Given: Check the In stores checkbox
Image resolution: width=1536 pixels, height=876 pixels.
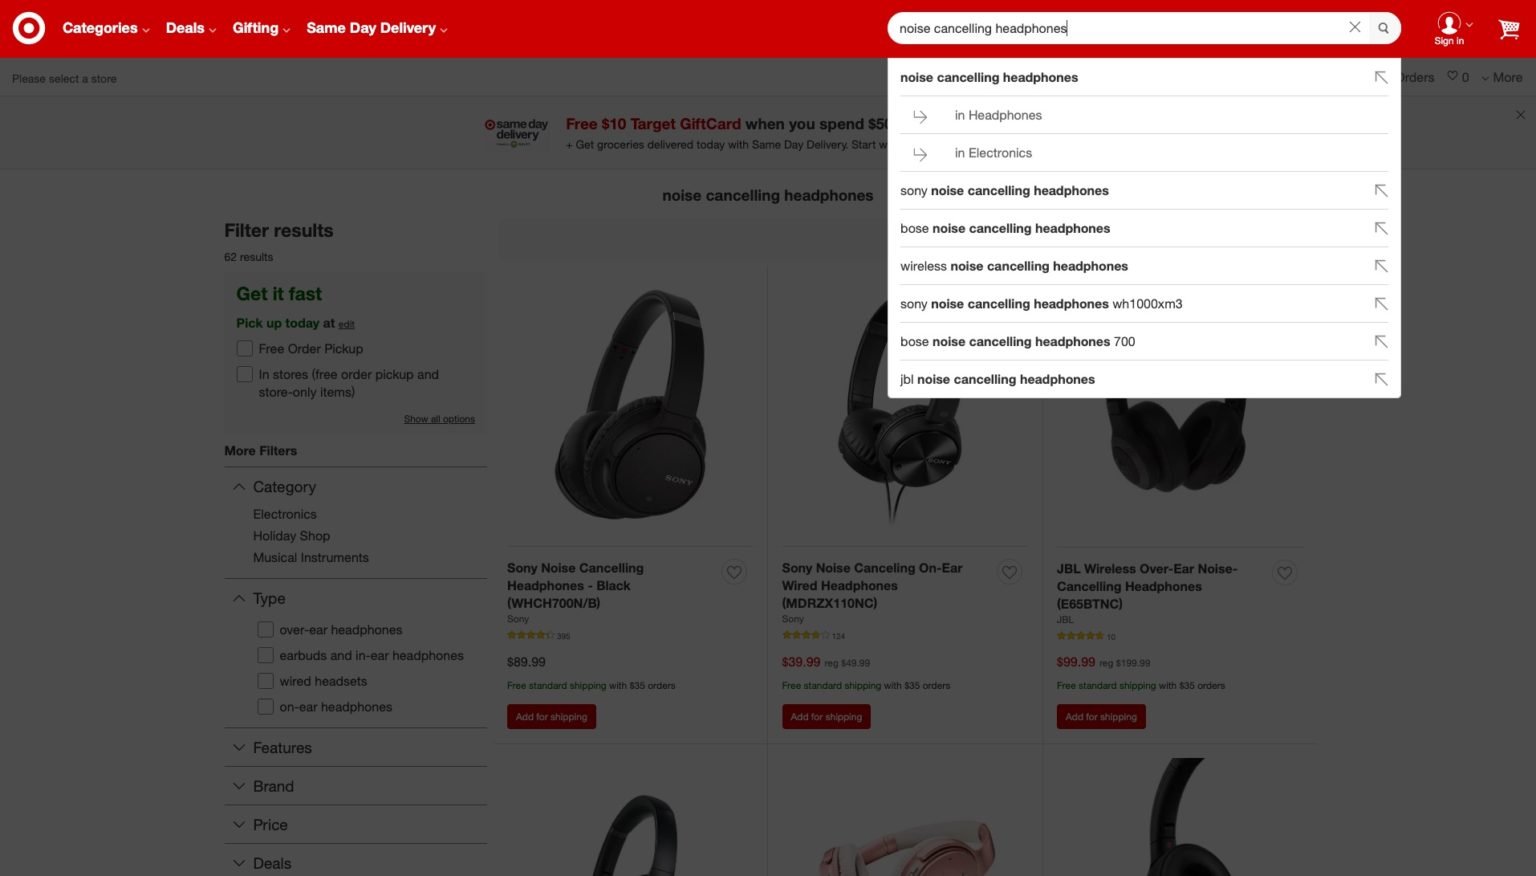Looking at the screenshot, I should click(245, 374).
